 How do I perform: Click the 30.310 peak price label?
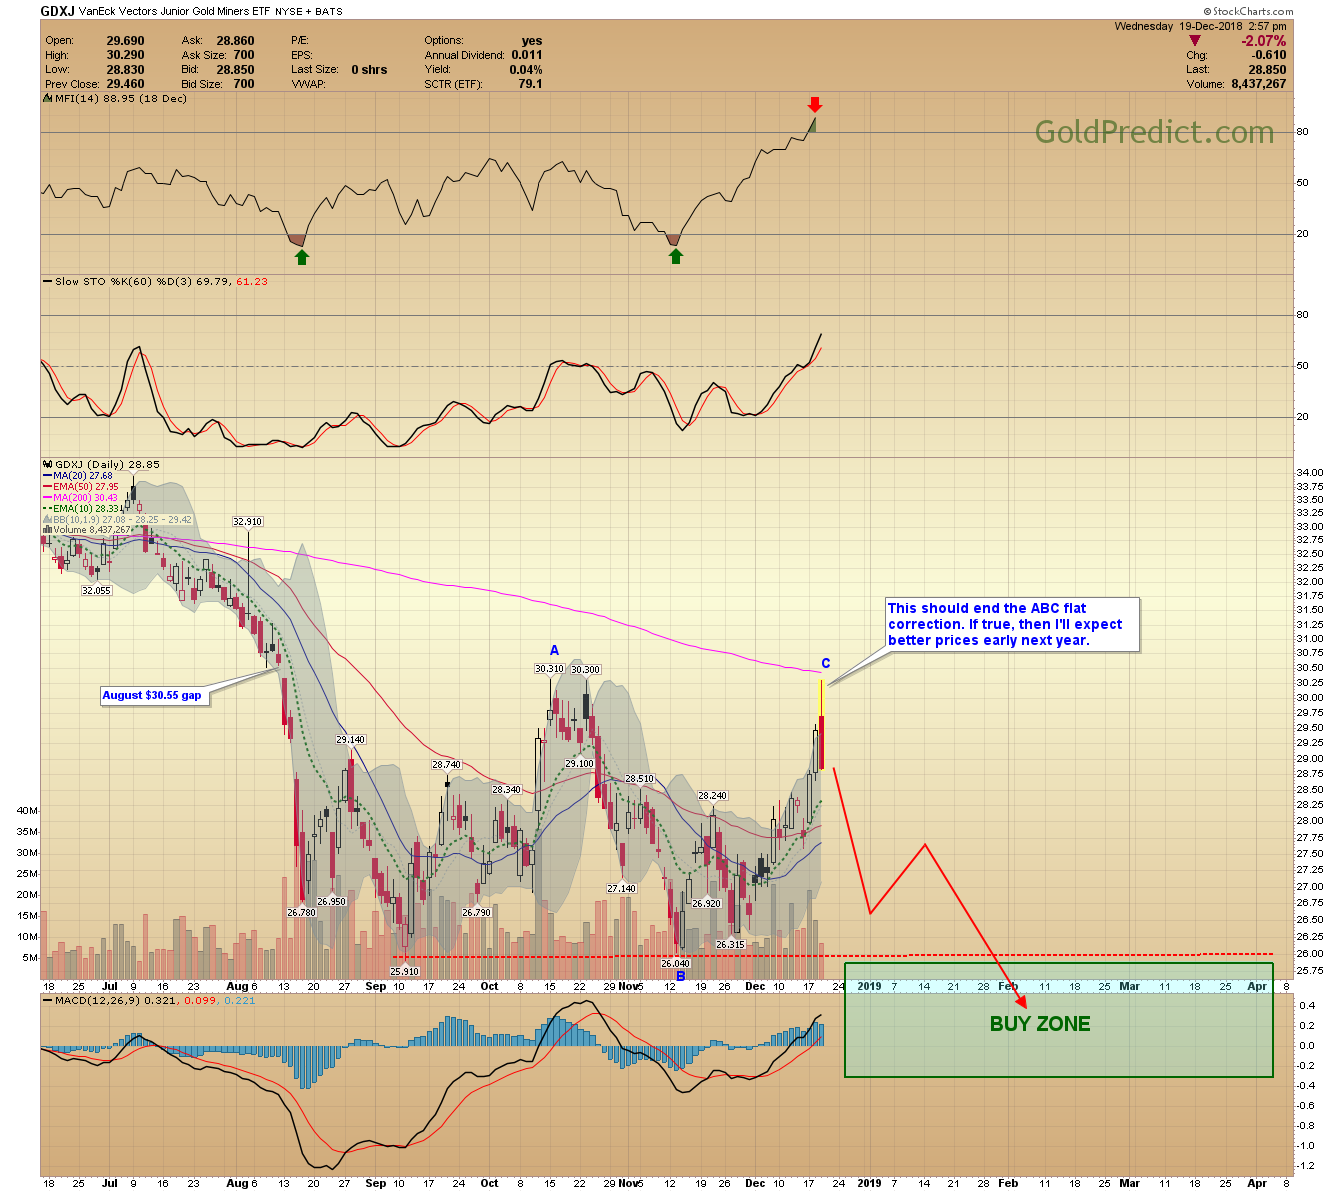coord(550,670)
